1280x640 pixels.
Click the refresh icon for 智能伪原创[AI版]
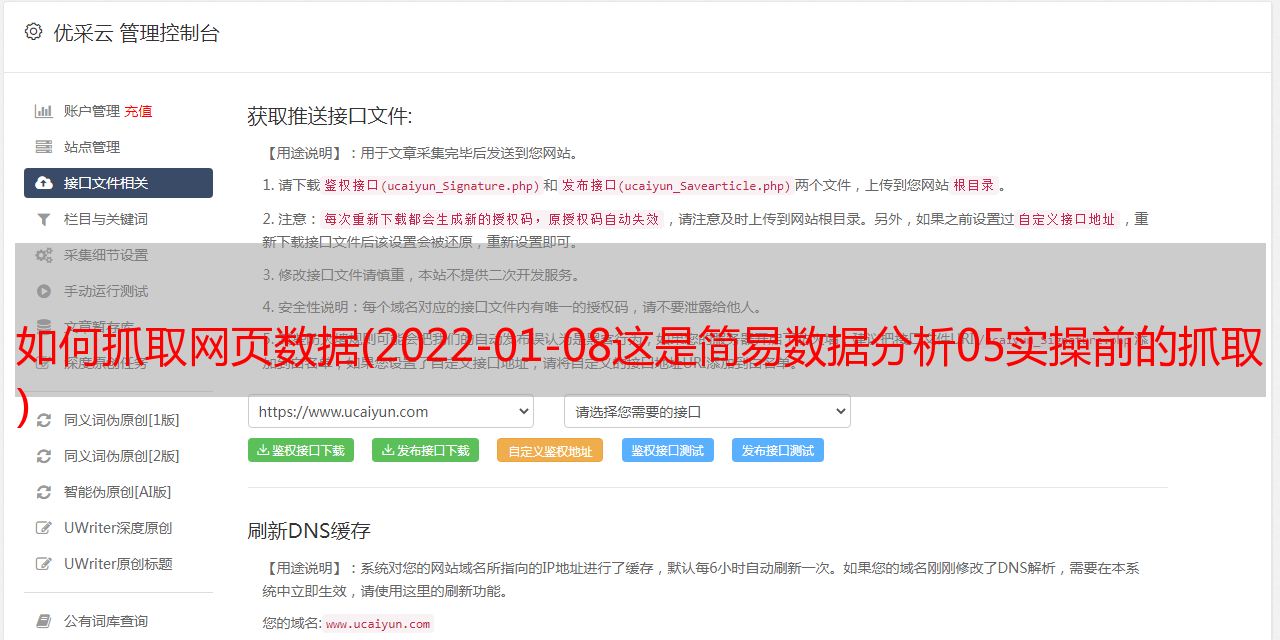pos(44,492)
